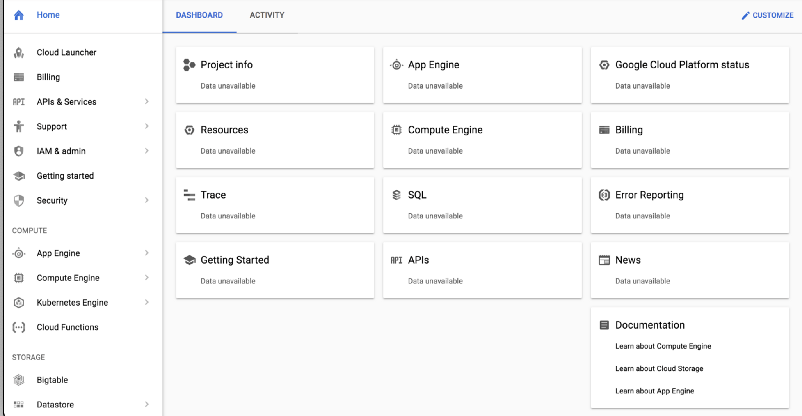Expand the Compute Engine submenu chevron

(146, 278)
